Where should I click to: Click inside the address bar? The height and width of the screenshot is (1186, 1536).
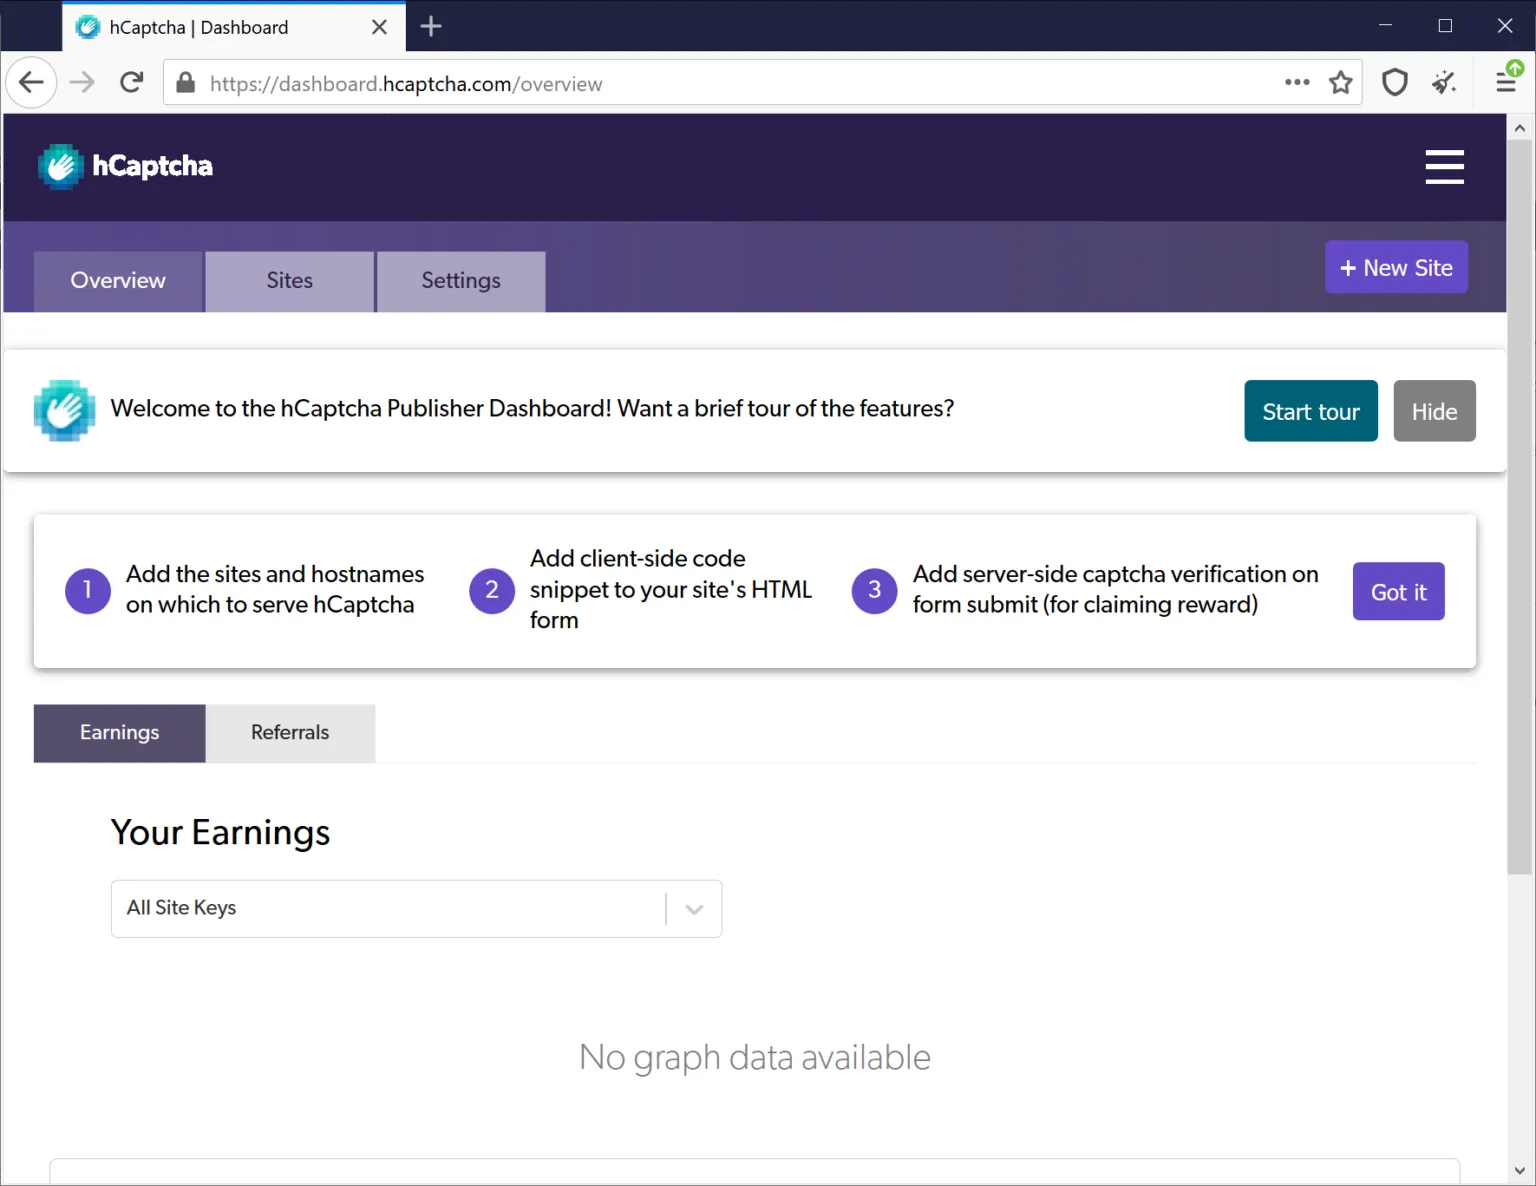click(700, 83)
